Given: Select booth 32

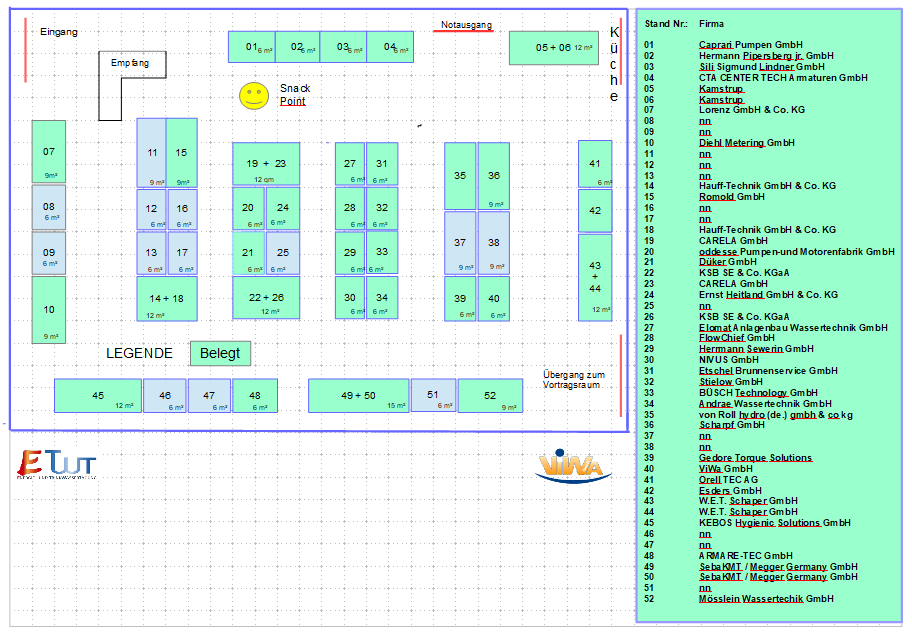Looking at the screenshot, I should [382, 208].
